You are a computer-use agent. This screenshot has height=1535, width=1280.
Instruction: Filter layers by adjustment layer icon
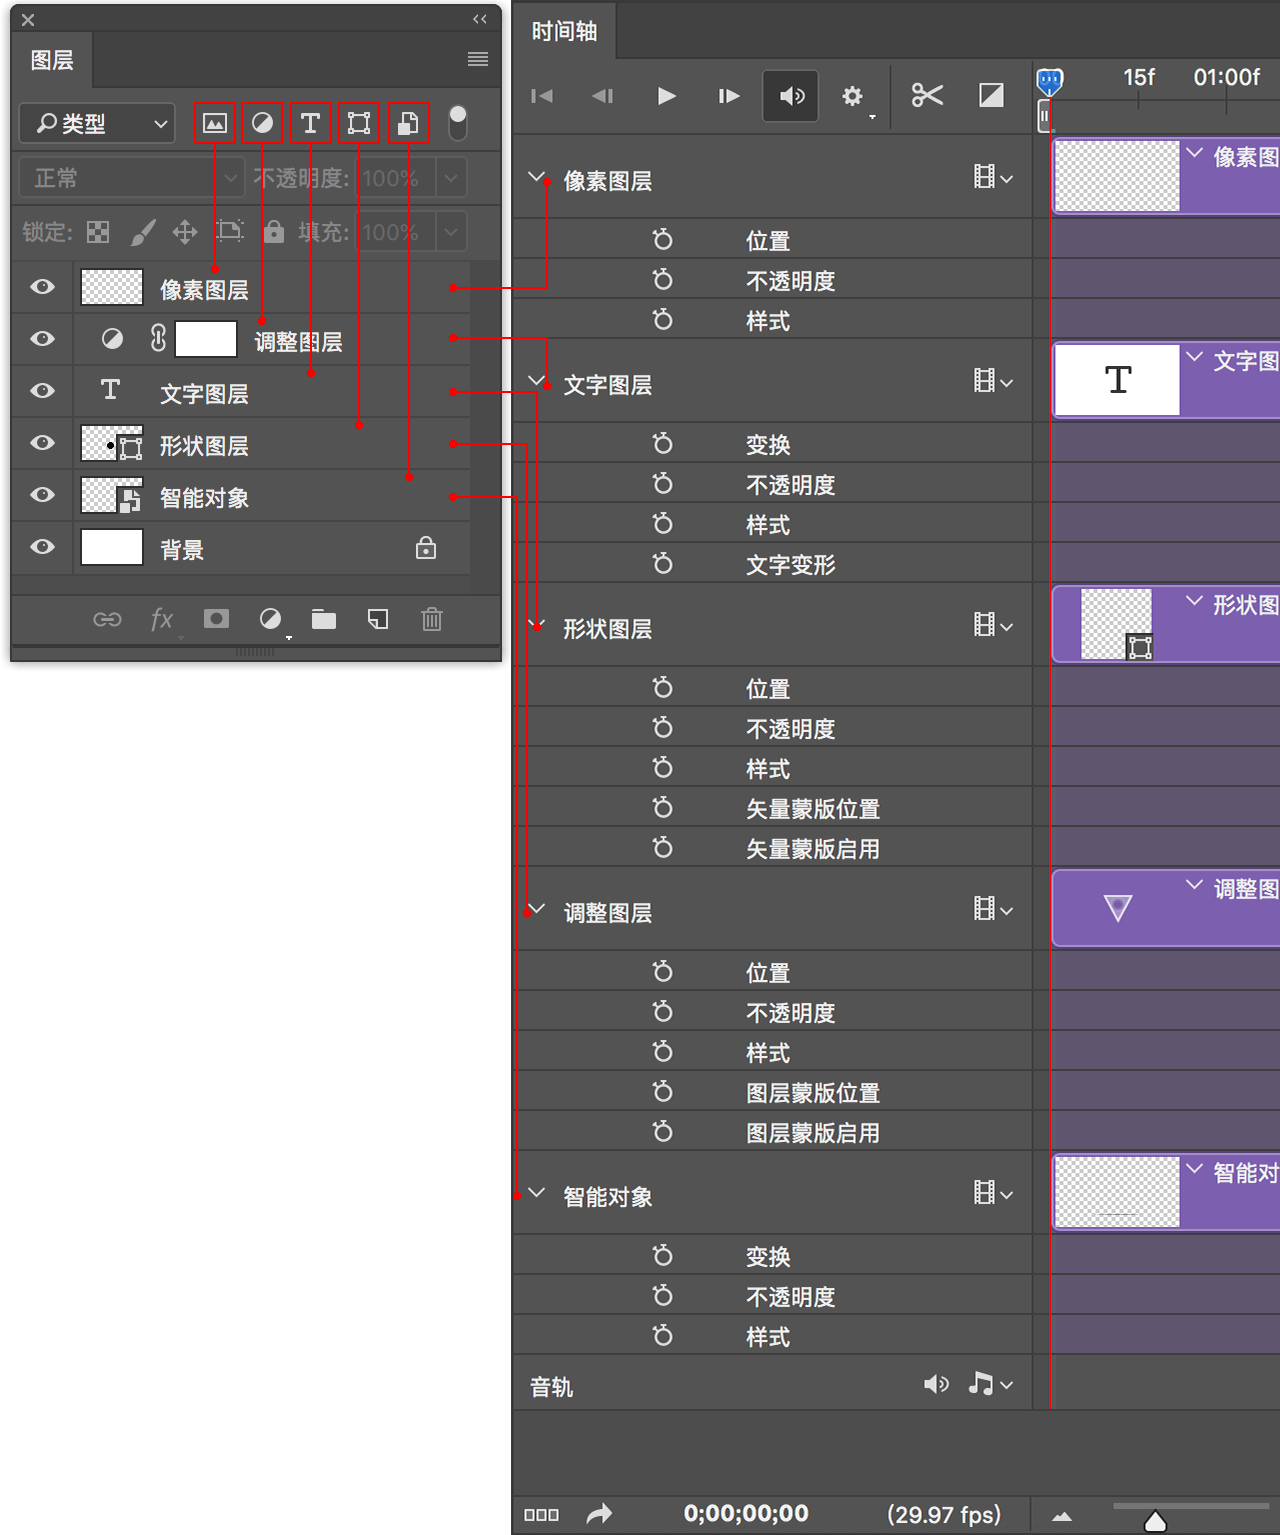262,123
